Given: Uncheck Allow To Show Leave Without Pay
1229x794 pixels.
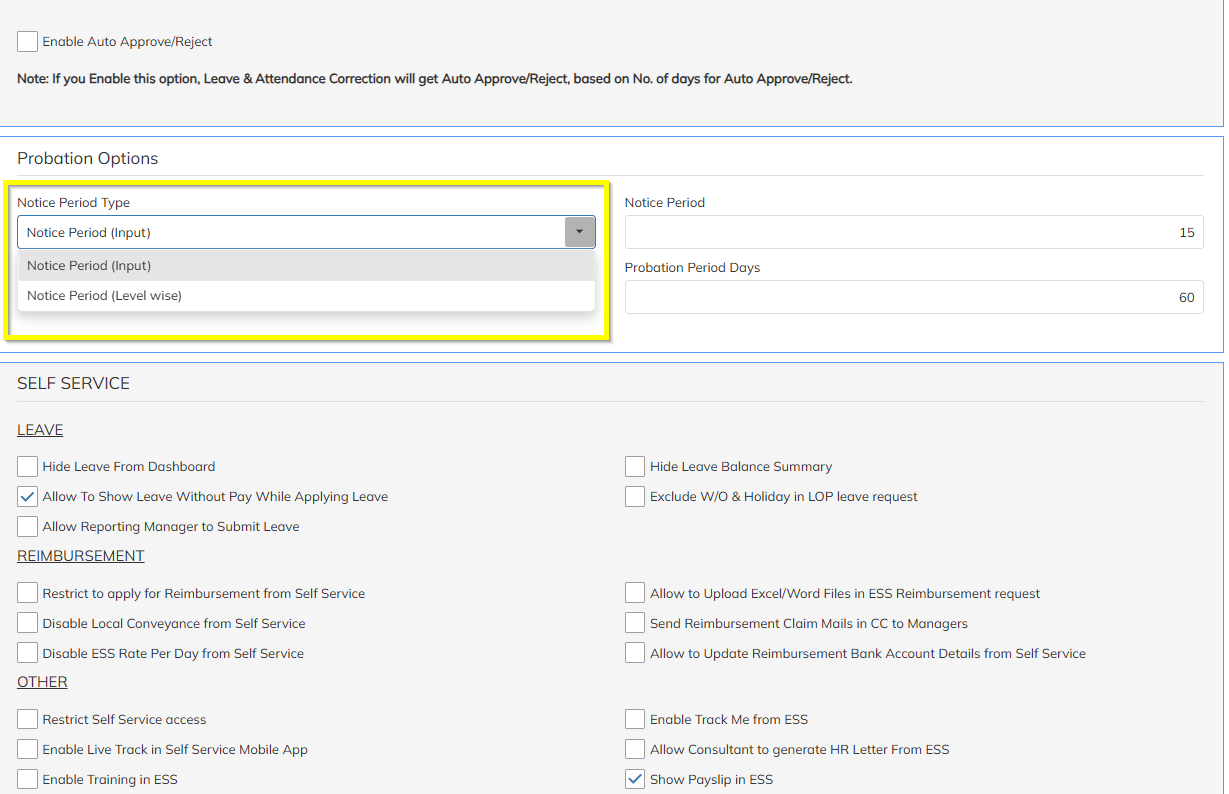Looking at the screenshot, I should (28, 497).
